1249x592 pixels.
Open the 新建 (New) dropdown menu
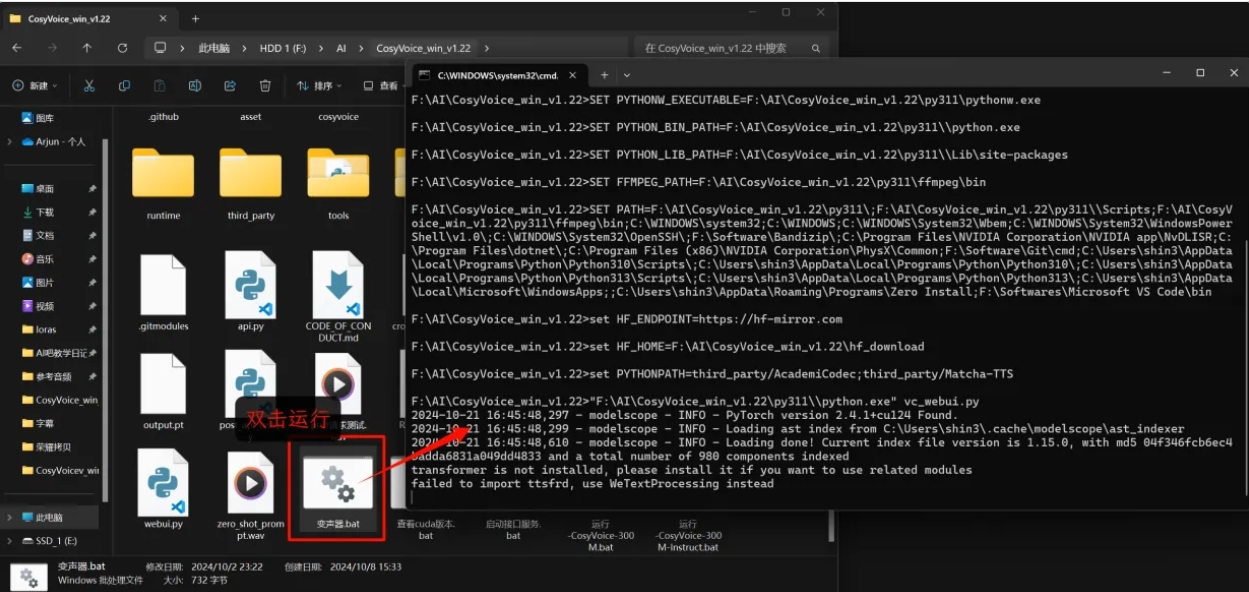tap(35, 86)
